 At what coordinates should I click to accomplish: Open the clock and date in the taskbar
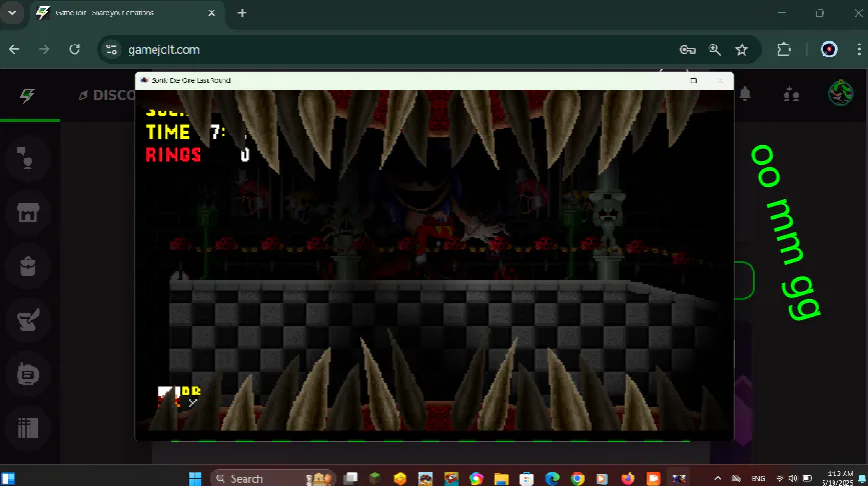click(x=840, y=478)
